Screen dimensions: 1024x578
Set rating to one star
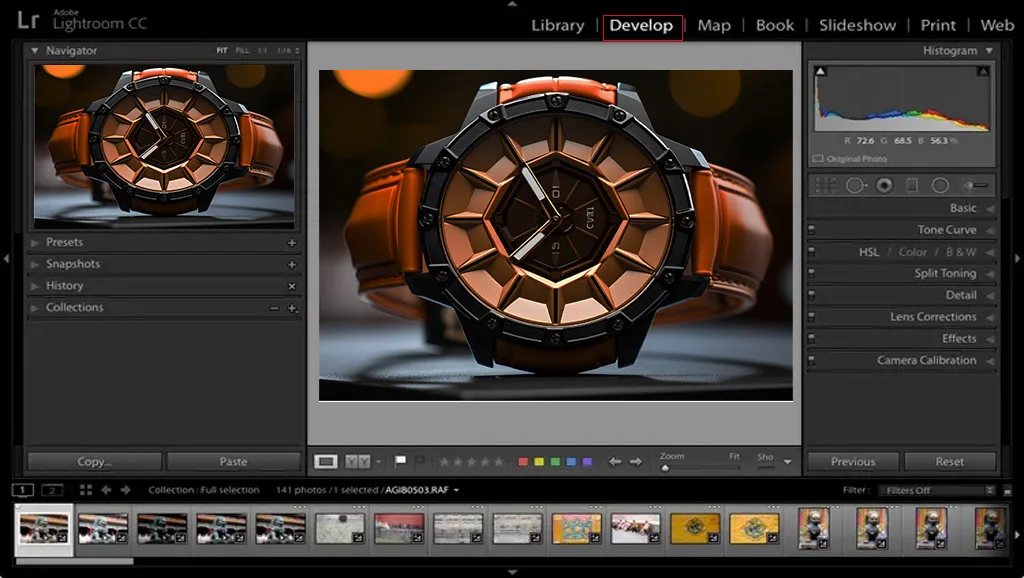pos(444,462)
